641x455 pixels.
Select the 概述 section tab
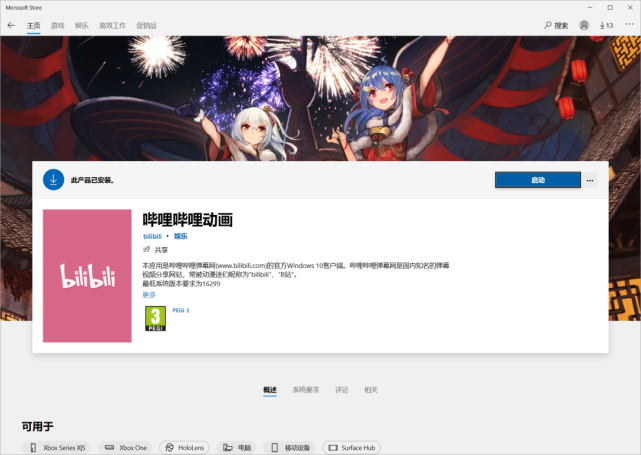[x=270, y=390]
